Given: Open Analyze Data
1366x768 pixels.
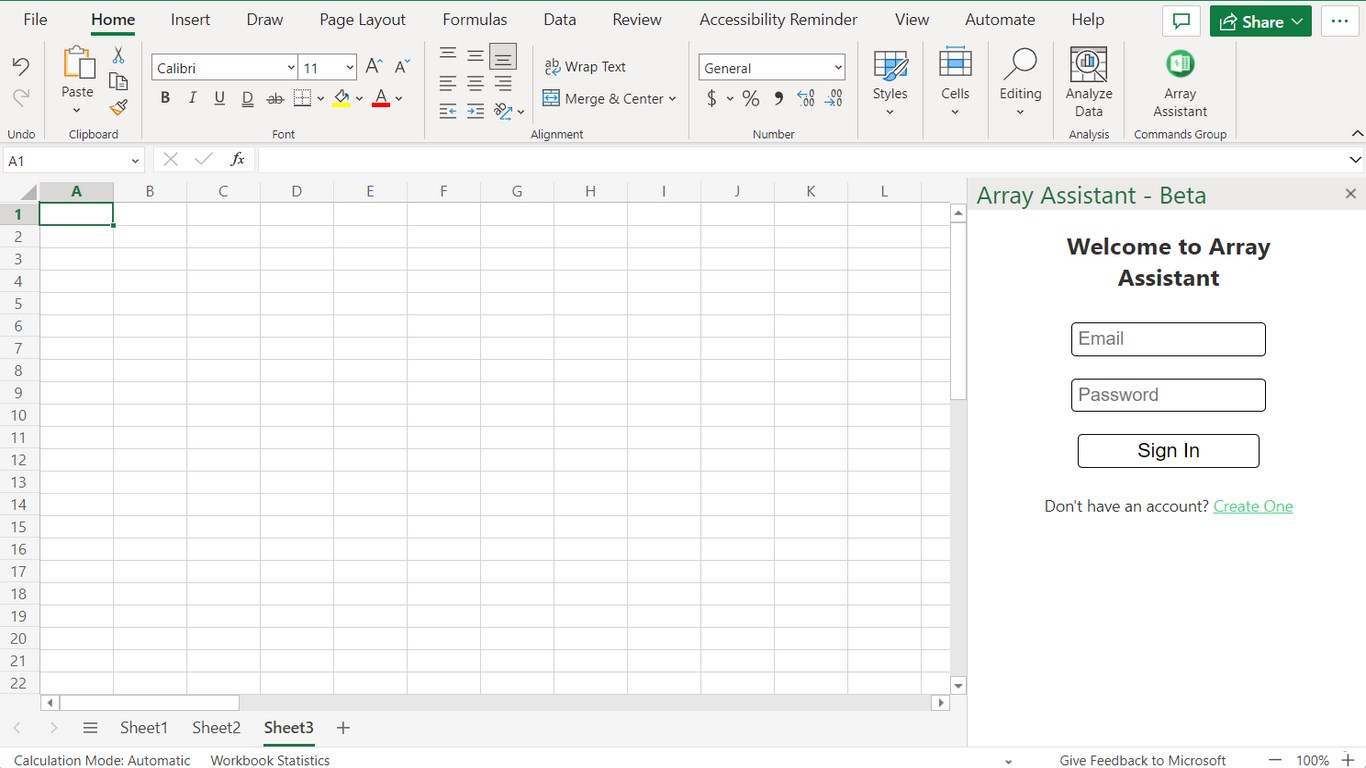Looking at the screenshot, I should point(1089,83).
